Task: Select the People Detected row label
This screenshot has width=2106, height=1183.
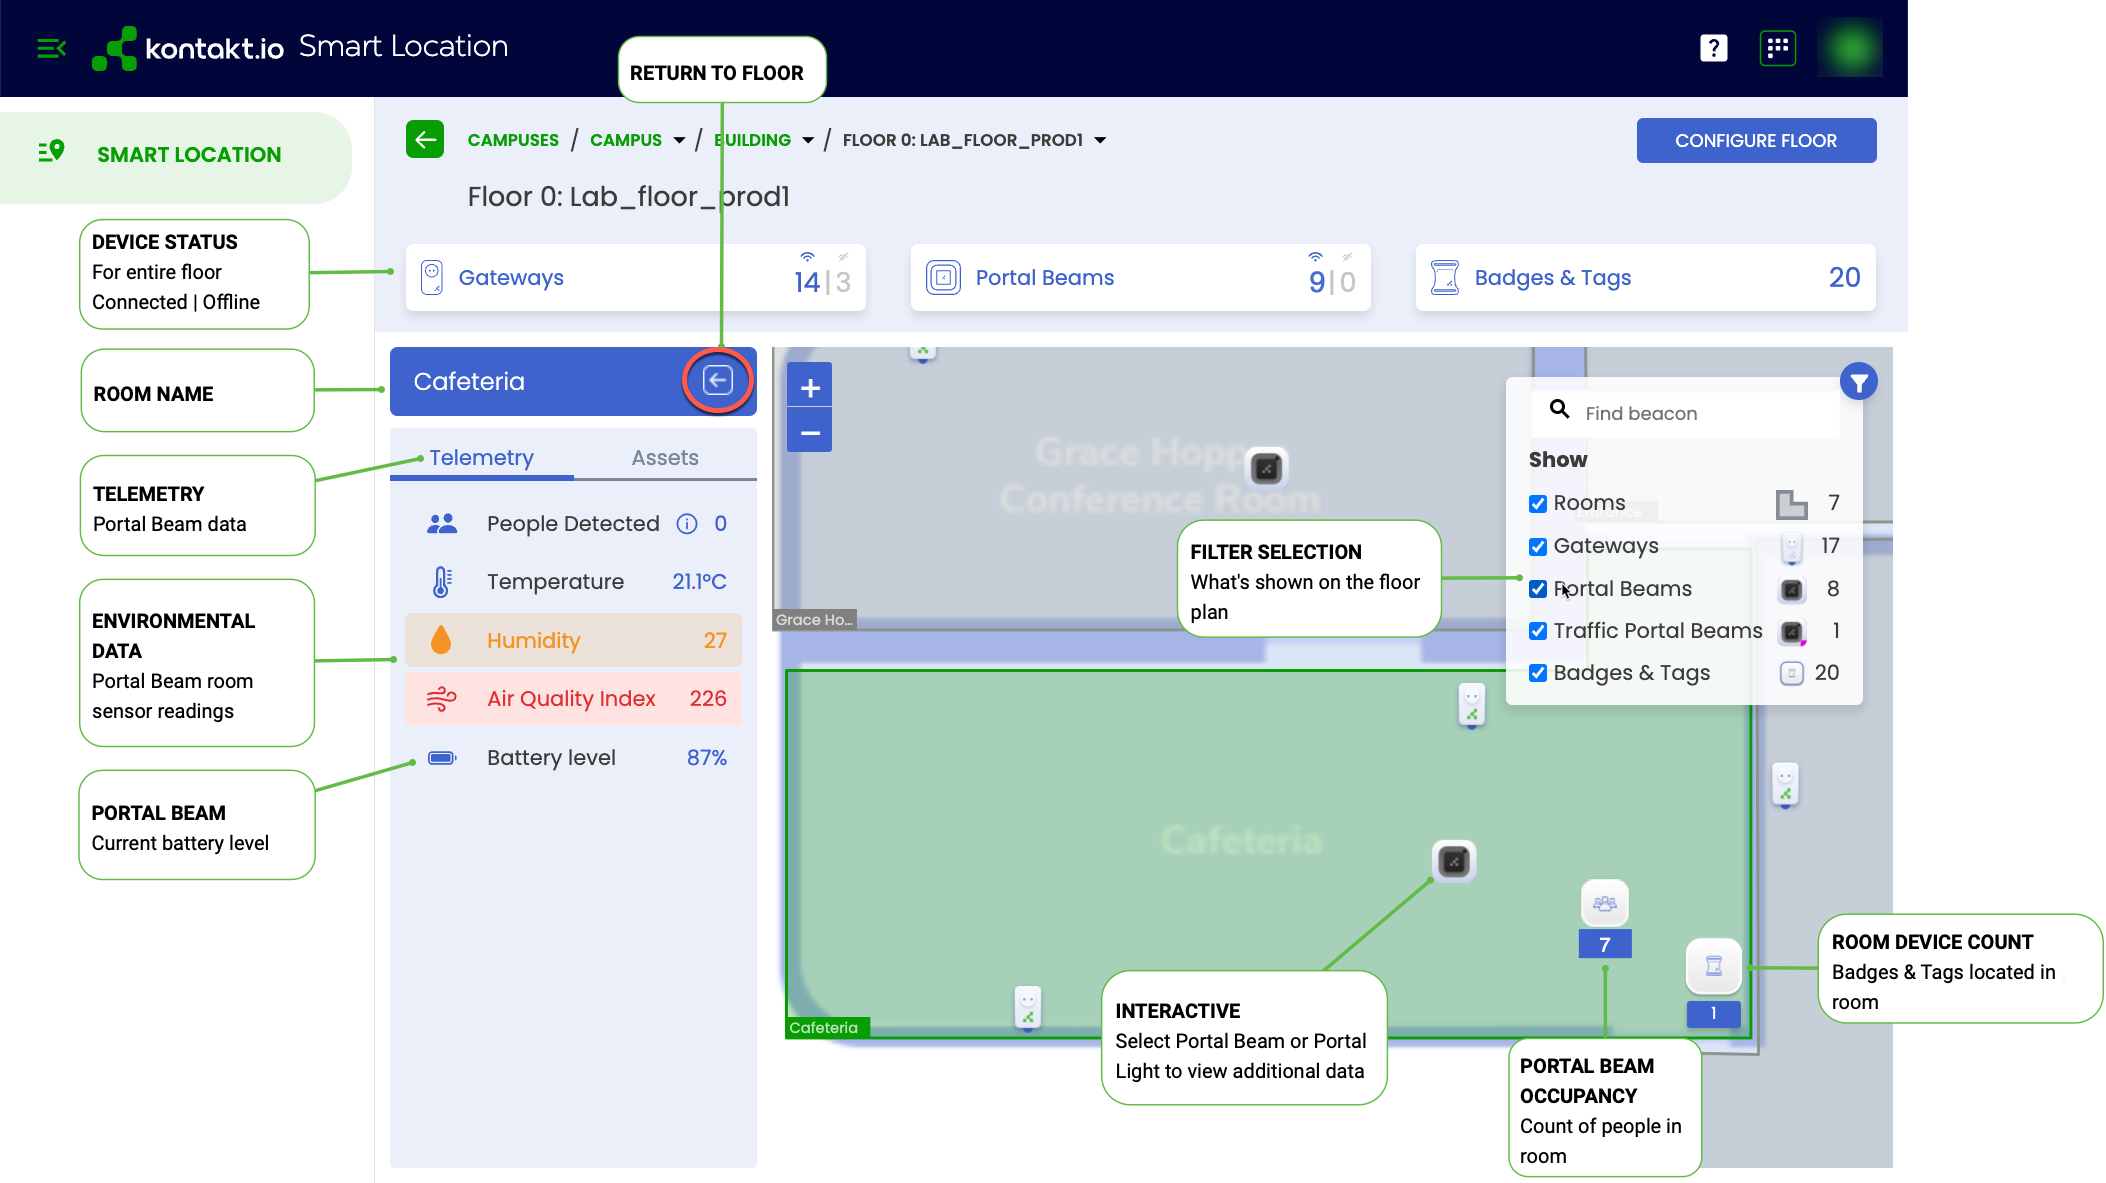Action: click(x=573, y=524)
